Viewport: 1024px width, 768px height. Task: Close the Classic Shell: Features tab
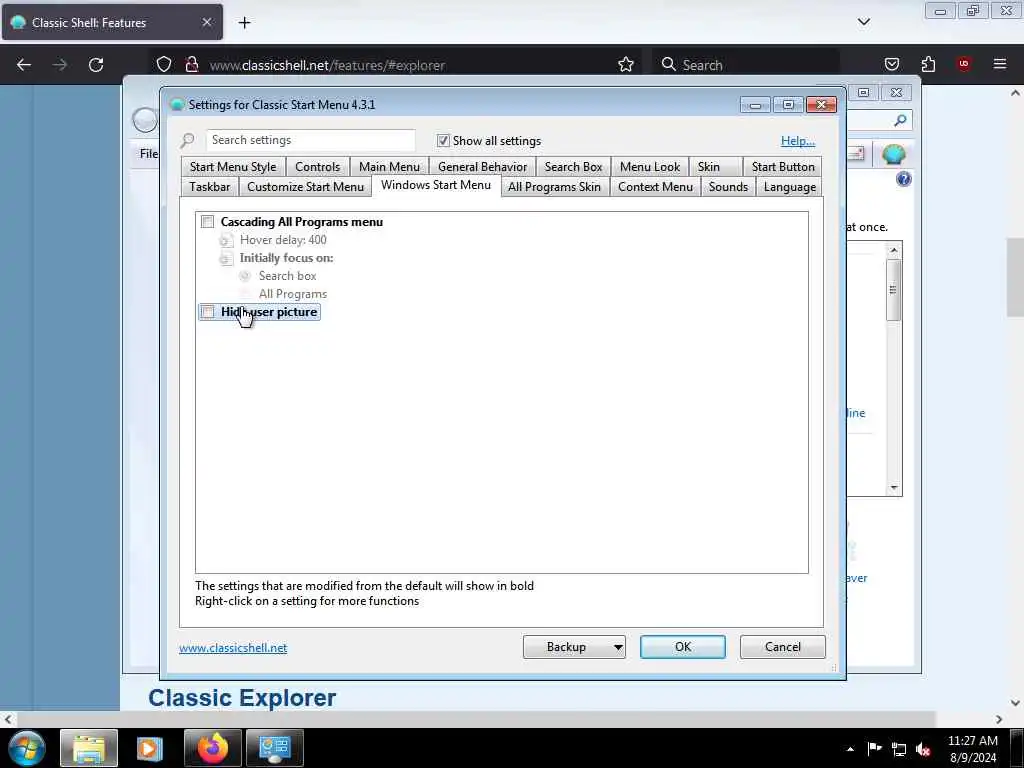[206, 22]
